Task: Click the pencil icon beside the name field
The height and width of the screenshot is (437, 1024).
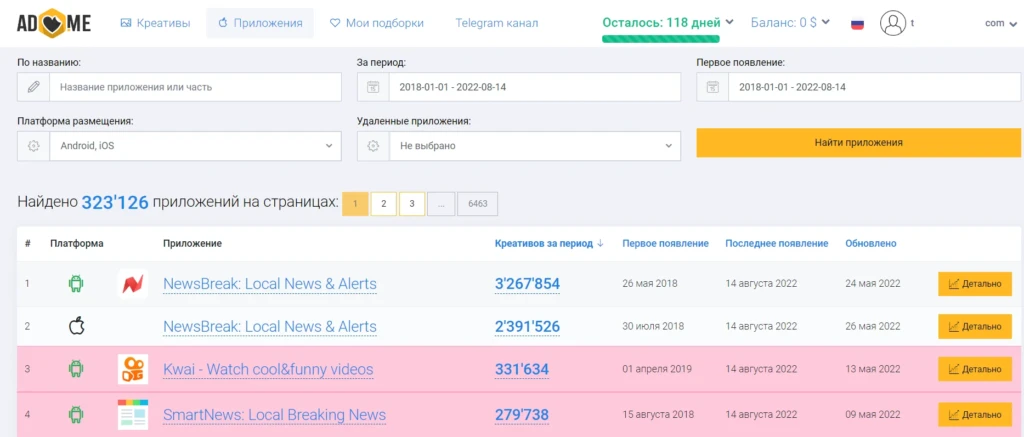Action: [x=33, y=87]
